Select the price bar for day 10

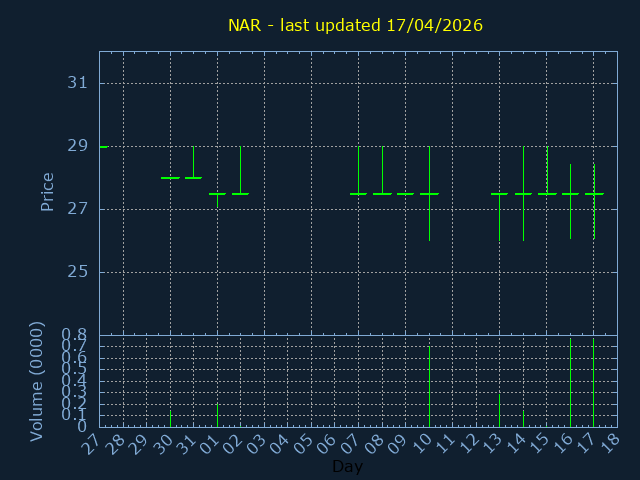429,194
